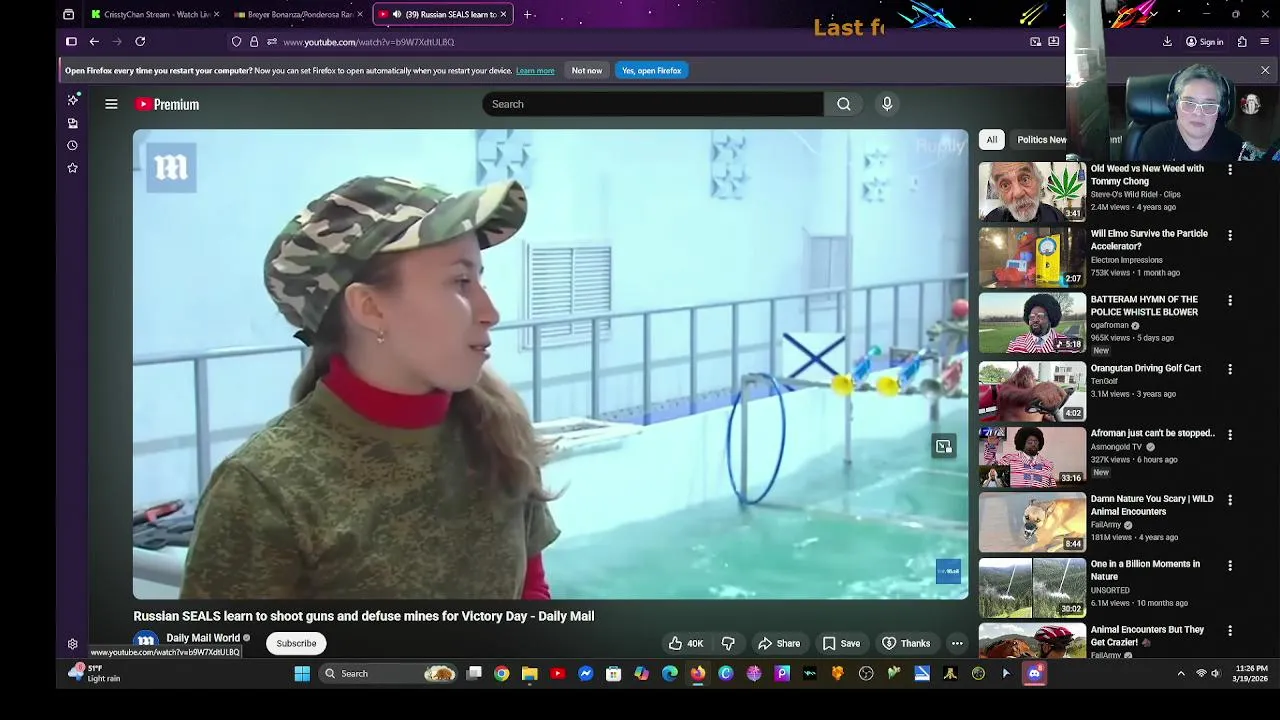Toggle Subscribe for Daily Mail World

[296, 644]
